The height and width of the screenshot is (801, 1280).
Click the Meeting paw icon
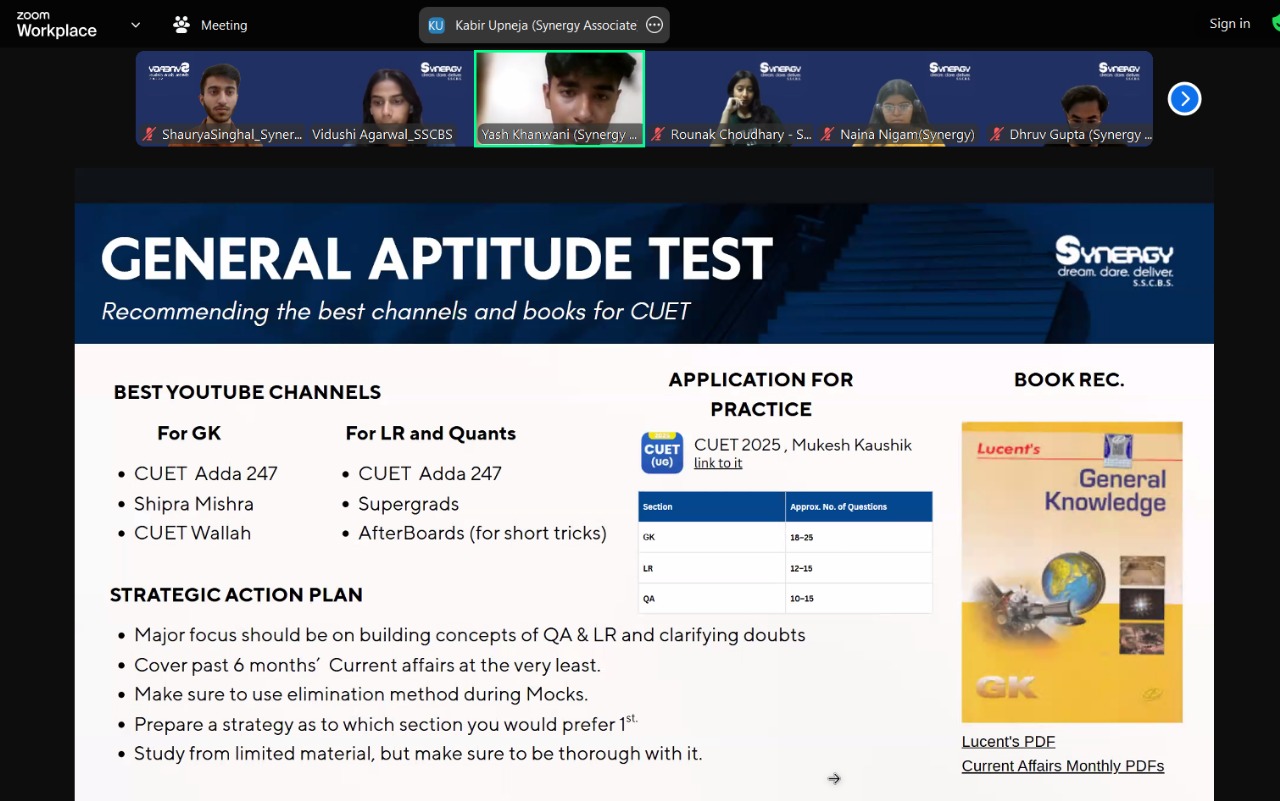coord(181,25)
